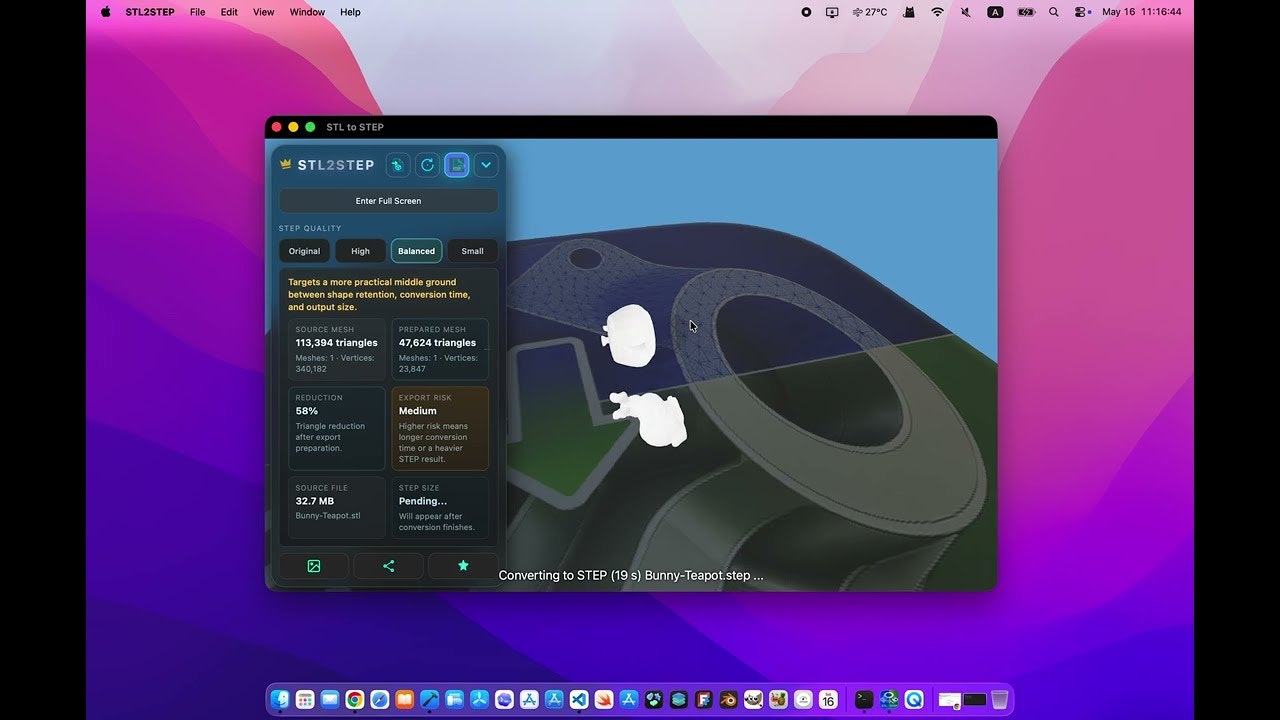Click the 32.7 MB source file size

pos(314,501)
